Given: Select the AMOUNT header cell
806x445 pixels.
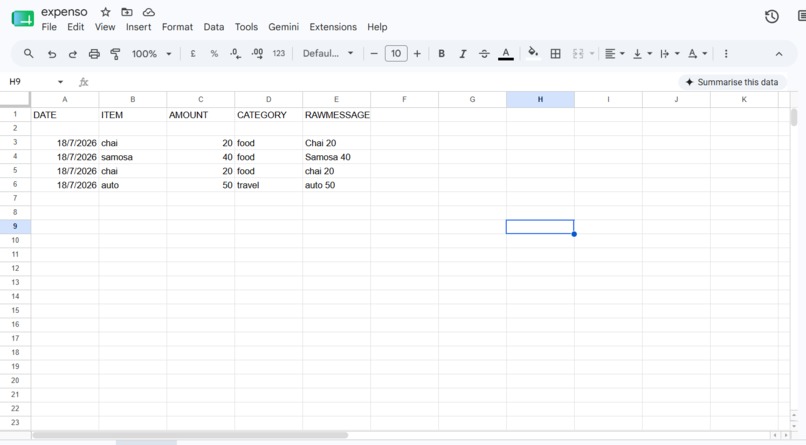Looking at the screenshot, I should tap(200, 115).
